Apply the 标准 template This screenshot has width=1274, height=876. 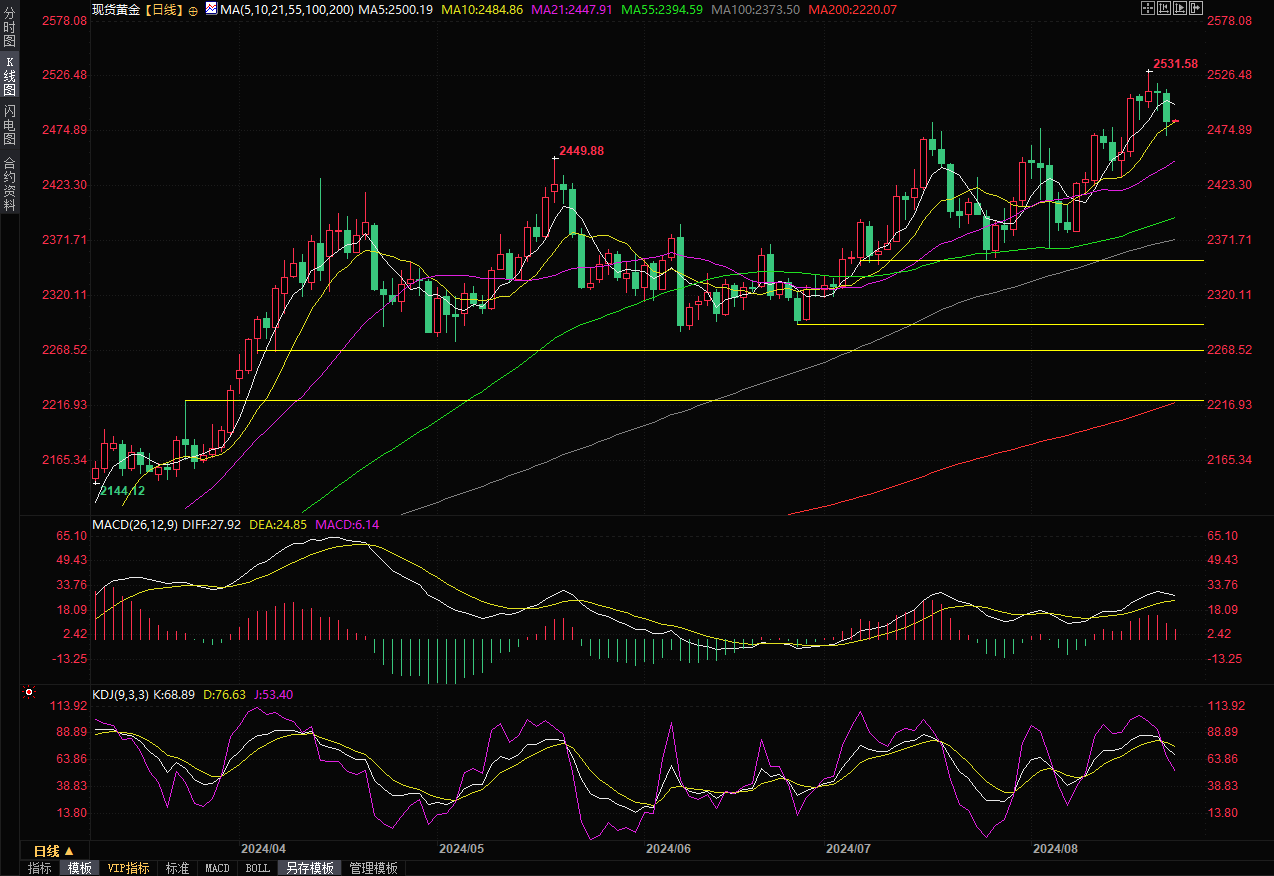click(x=177, y=868)
